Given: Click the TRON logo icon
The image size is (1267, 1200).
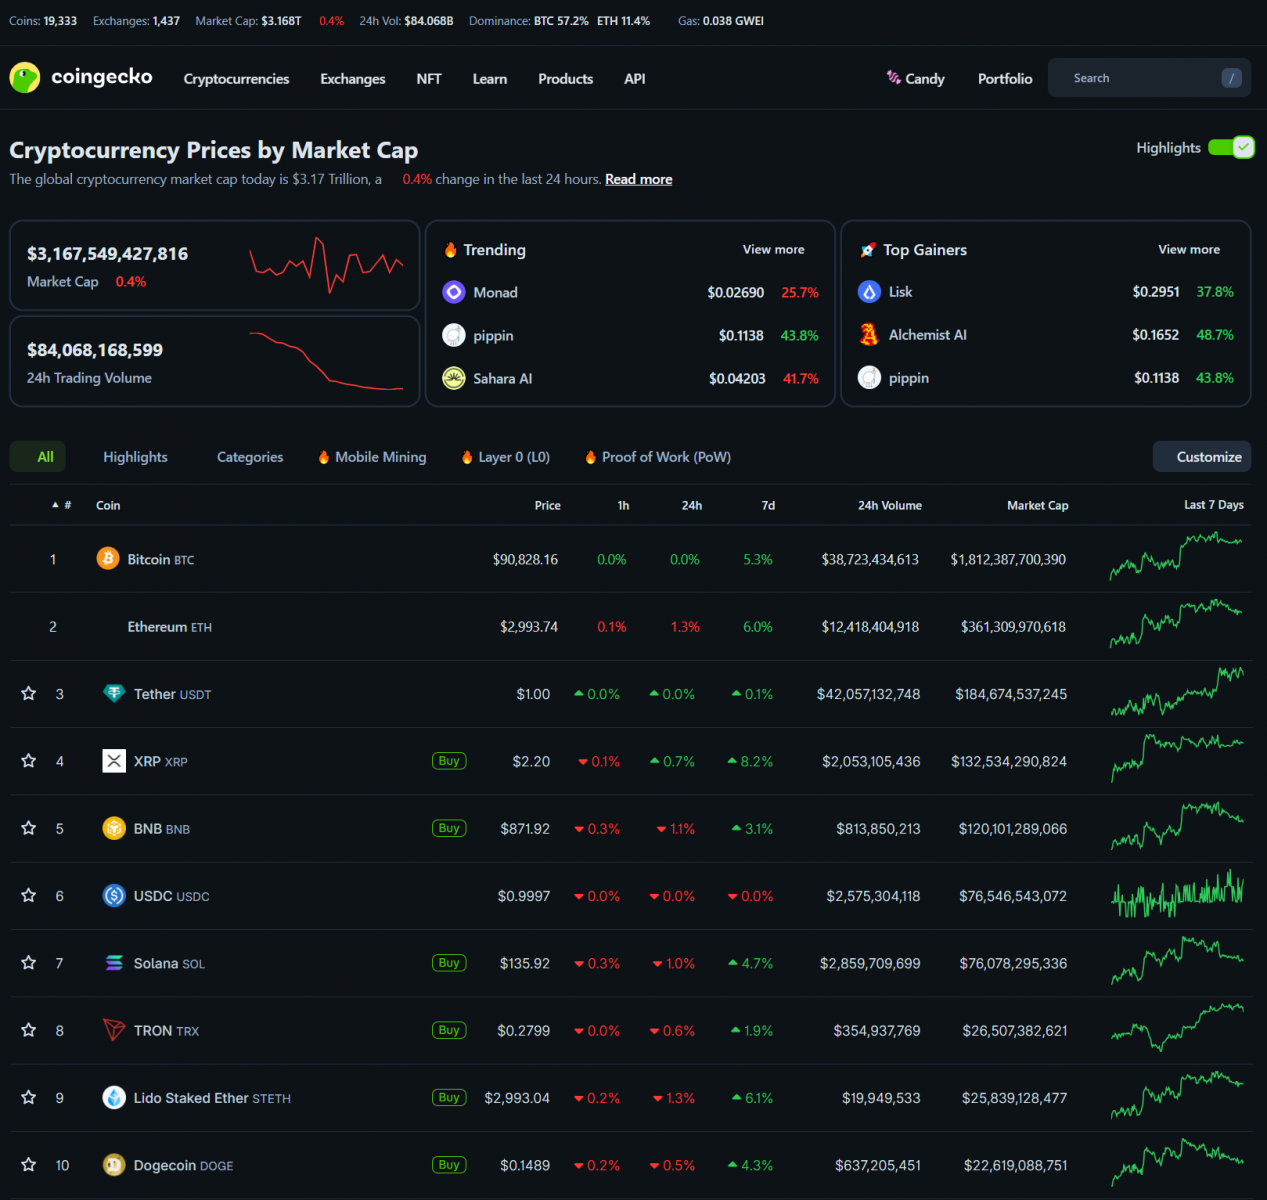Looking at the screenshot, I should pos(114,1030).
